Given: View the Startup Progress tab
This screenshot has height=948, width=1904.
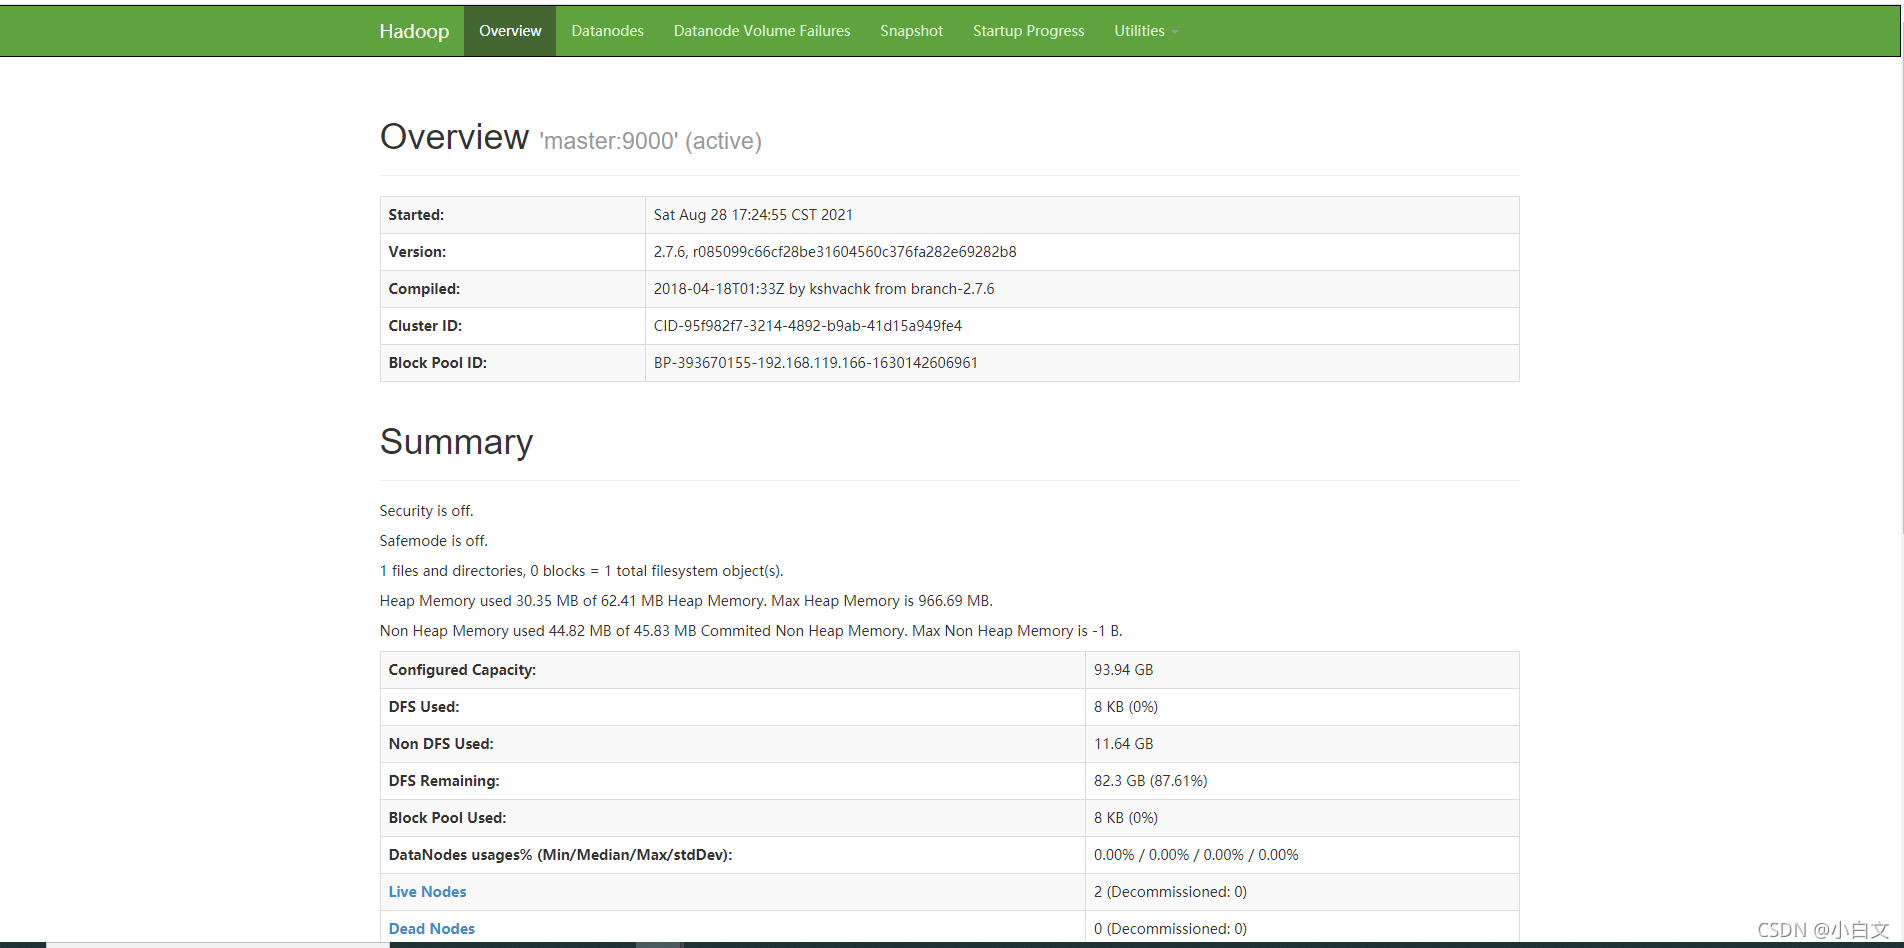Looking at the screenshot, I should point(1028,31).
